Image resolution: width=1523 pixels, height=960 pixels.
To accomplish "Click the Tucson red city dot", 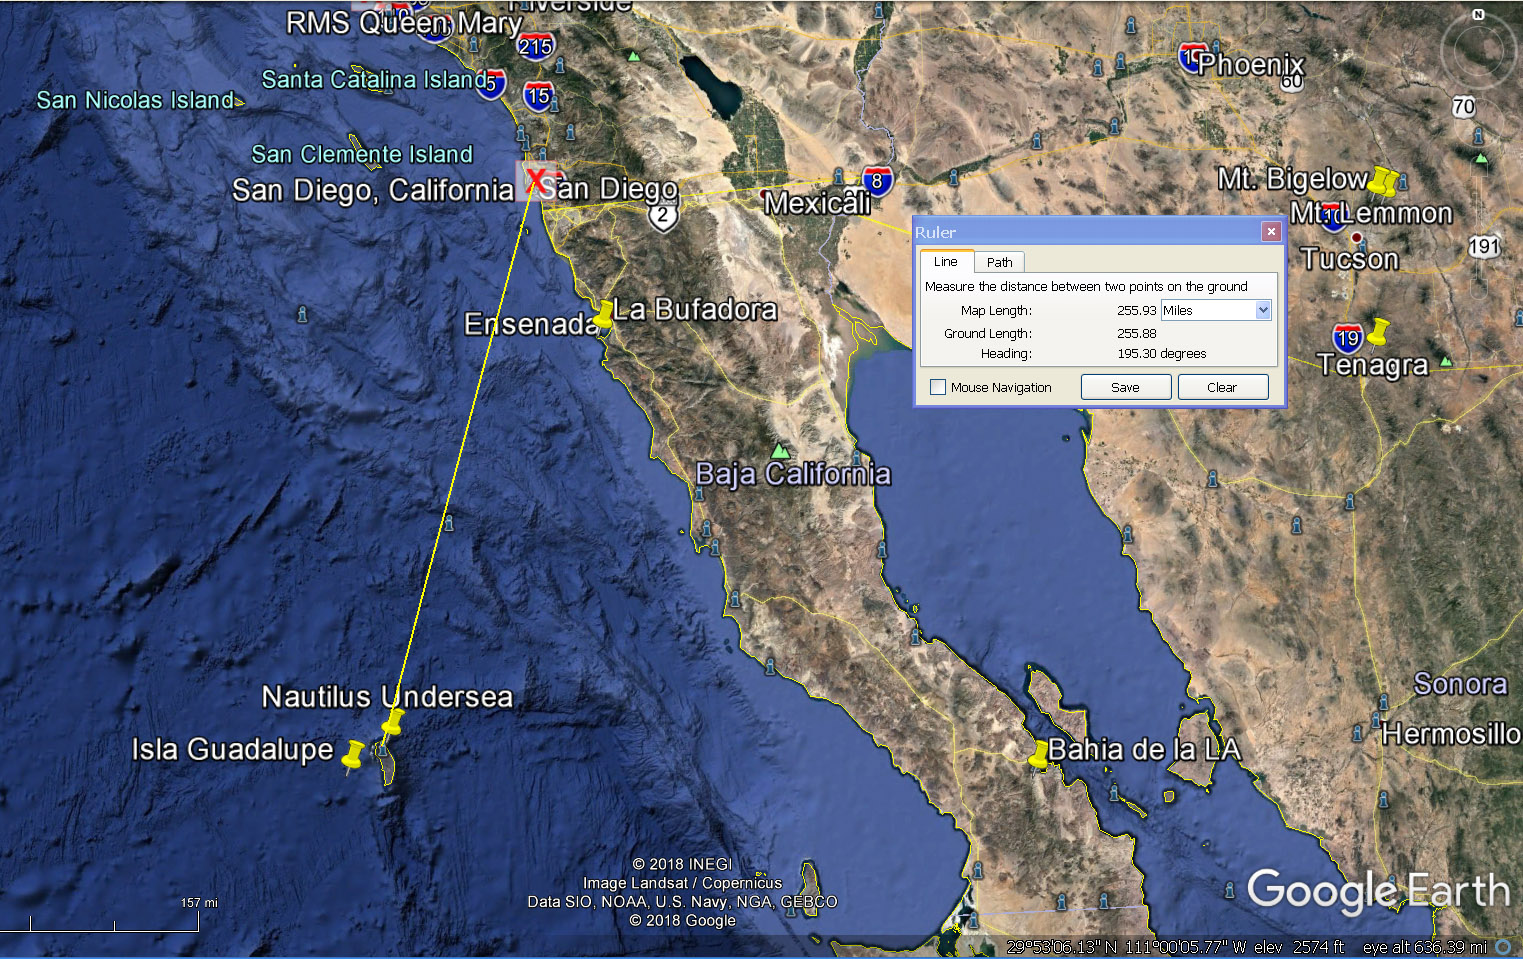I will pyautogui.click(x=1356, y=238).
